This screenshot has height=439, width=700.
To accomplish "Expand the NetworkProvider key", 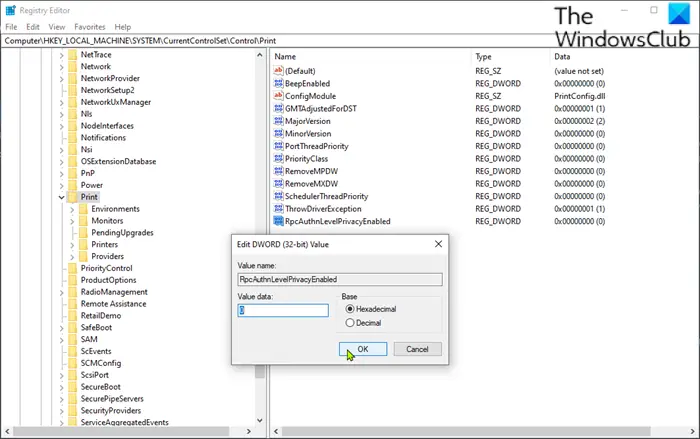I will pyautogui.click(x=60, y=78).
